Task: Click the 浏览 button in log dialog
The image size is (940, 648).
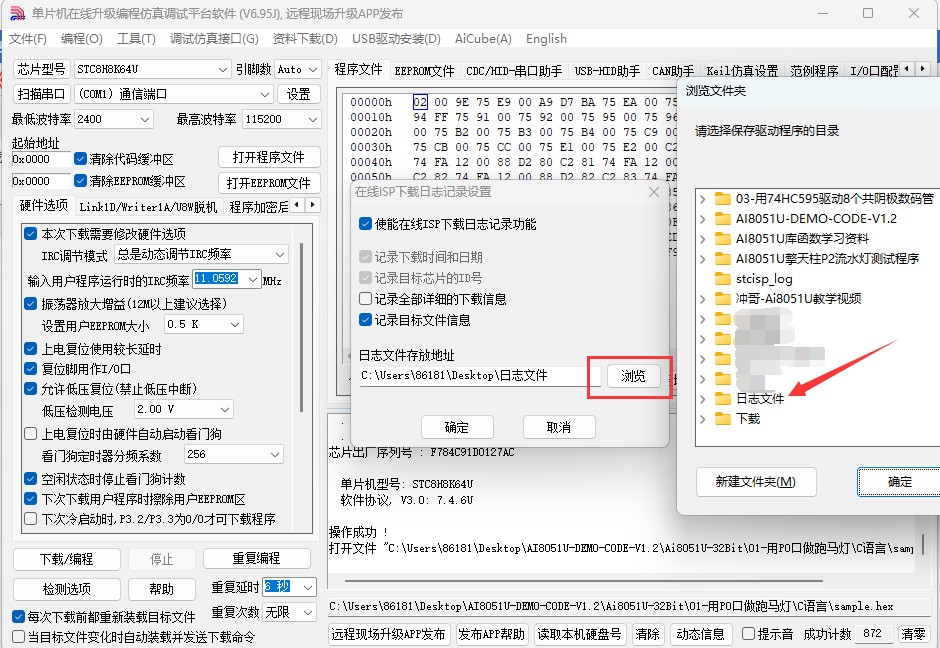Action: pos(633,376)
